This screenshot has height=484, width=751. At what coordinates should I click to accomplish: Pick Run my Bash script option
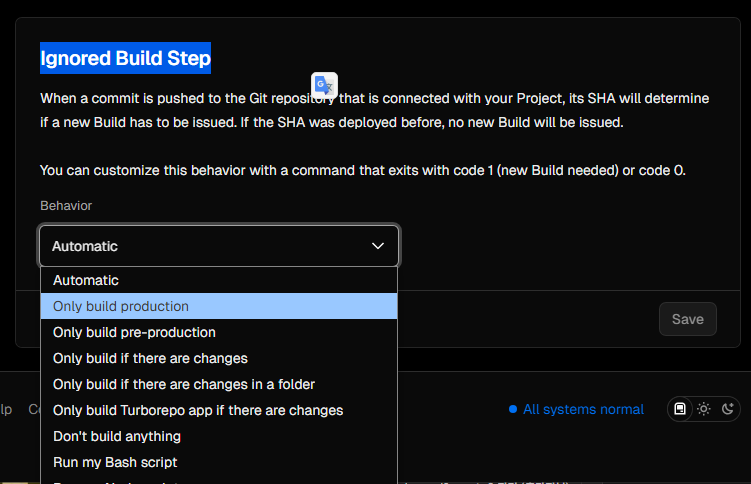219,462
